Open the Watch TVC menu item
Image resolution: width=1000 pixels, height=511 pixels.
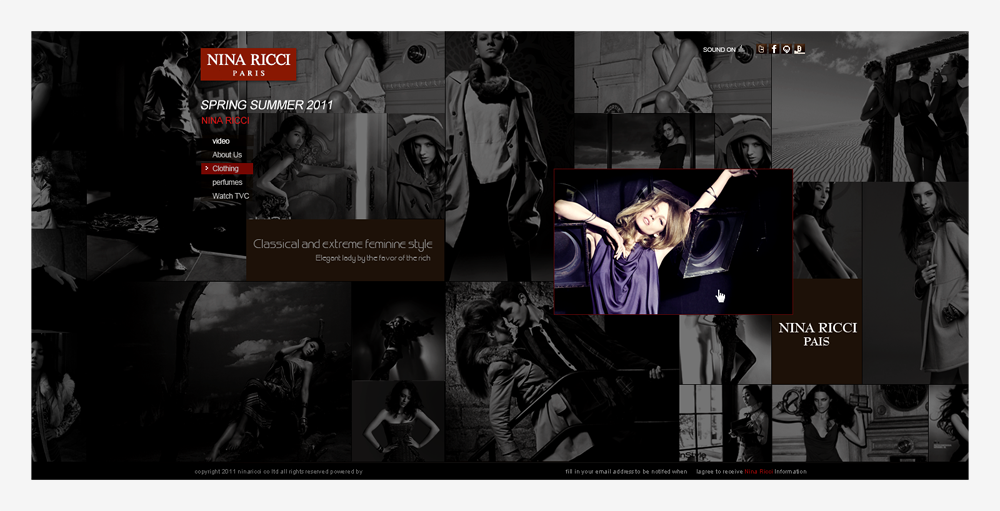230,196
